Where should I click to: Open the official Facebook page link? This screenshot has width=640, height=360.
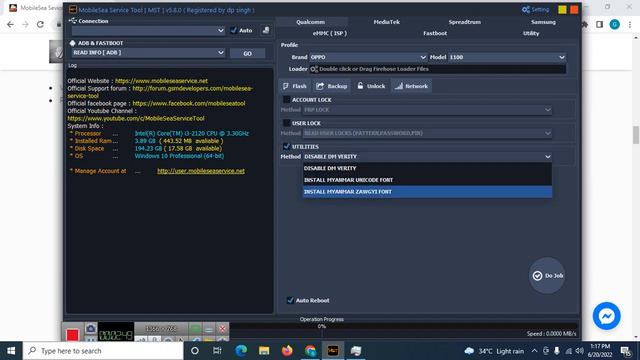point(189,103)
